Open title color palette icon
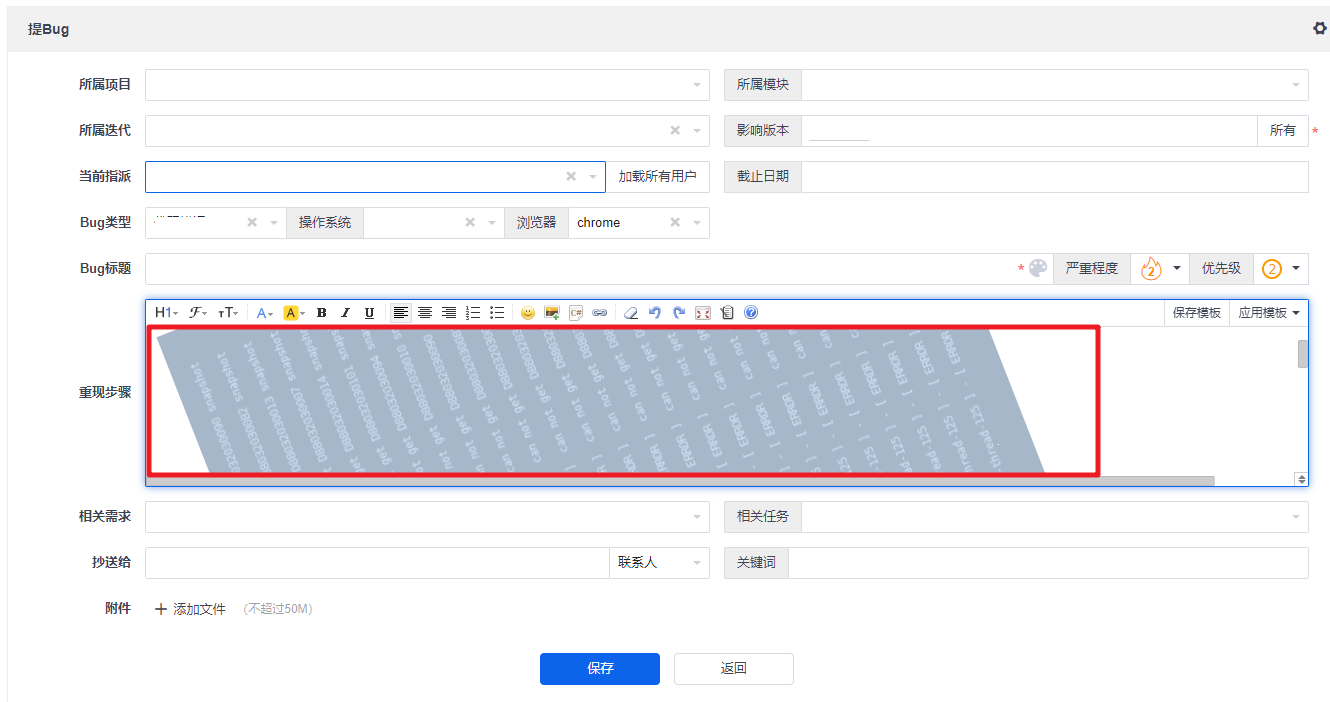The width and height of the screenshot is (1330, 702). pos(1038,268)
